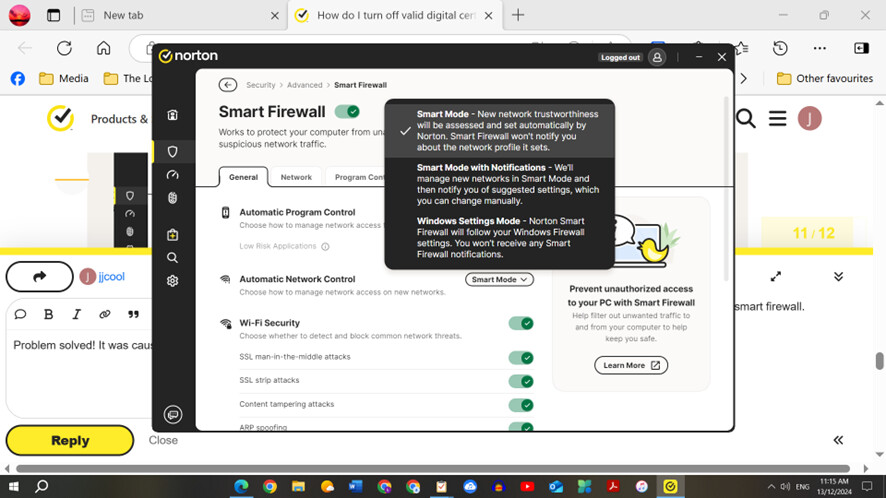Disable SSL man-in-the-middle attacks protection

(x=520, y=357)
